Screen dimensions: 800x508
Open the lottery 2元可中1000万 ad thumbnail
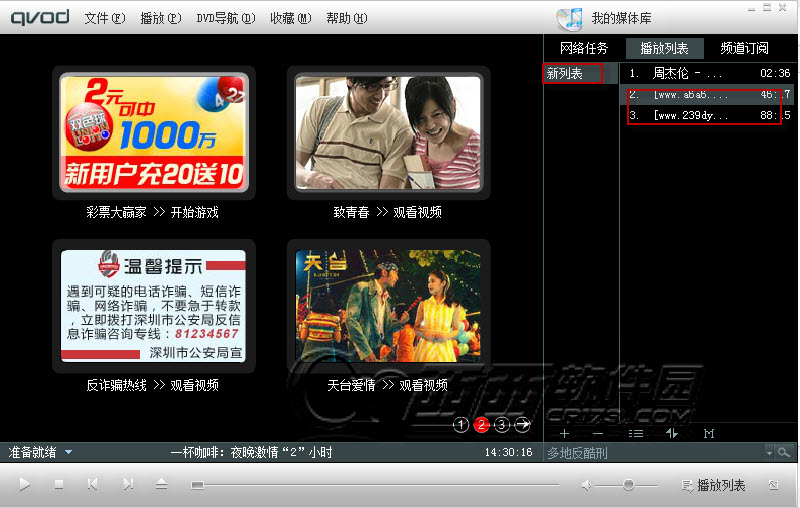(154, 133)
